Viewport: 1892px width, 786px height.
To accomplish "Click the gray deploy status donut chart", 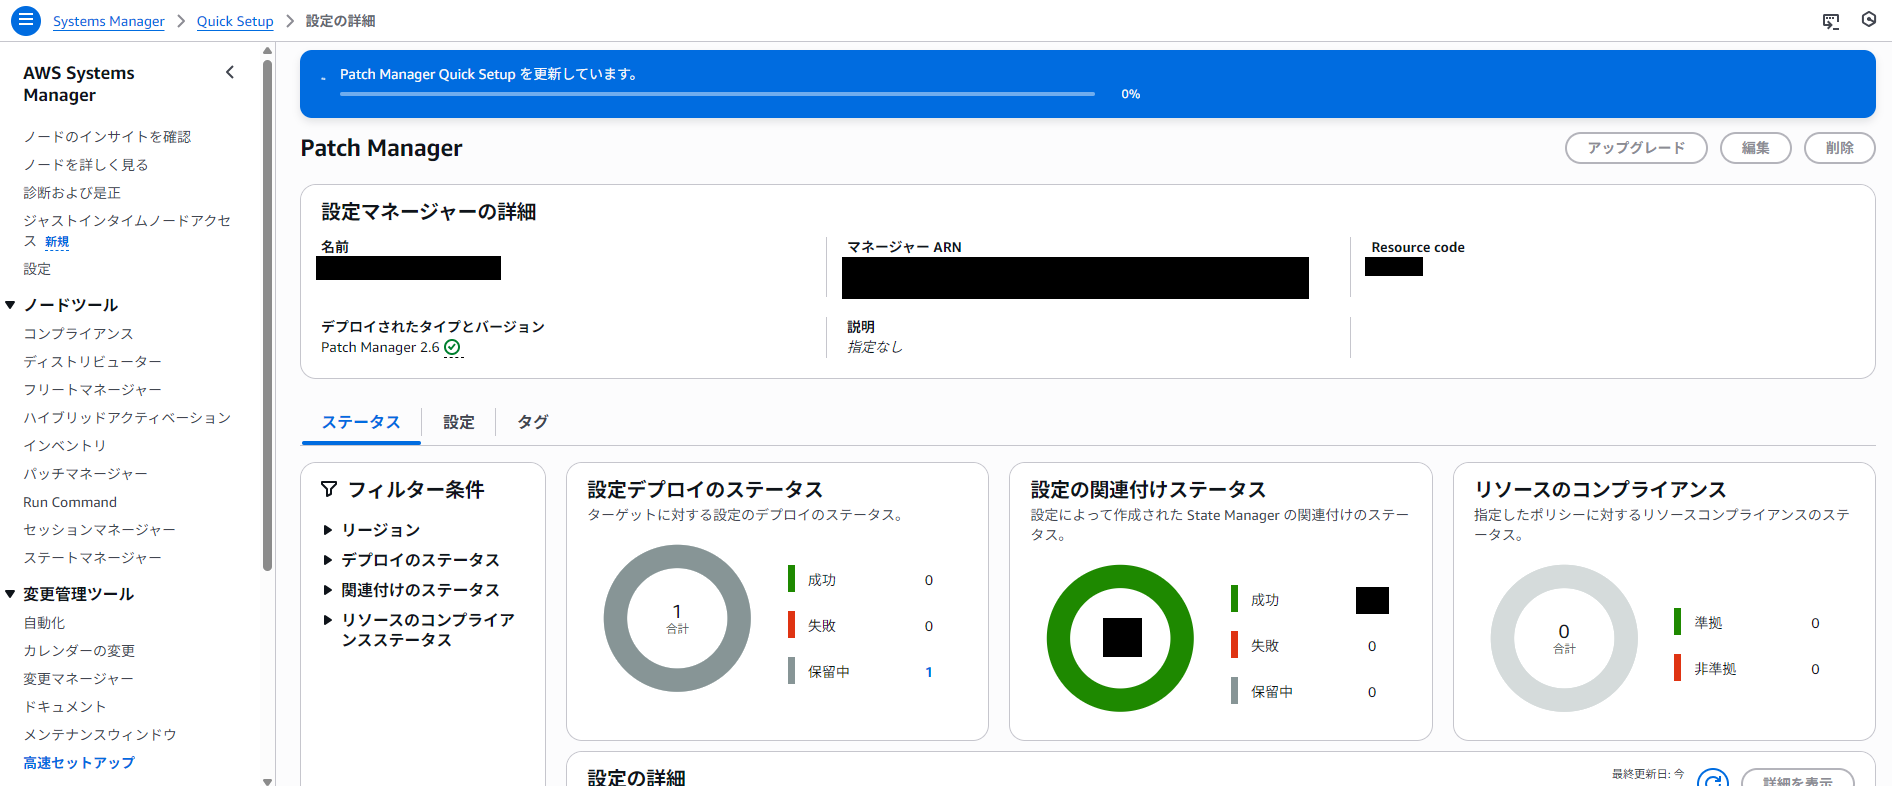I will tap(615, 618).
